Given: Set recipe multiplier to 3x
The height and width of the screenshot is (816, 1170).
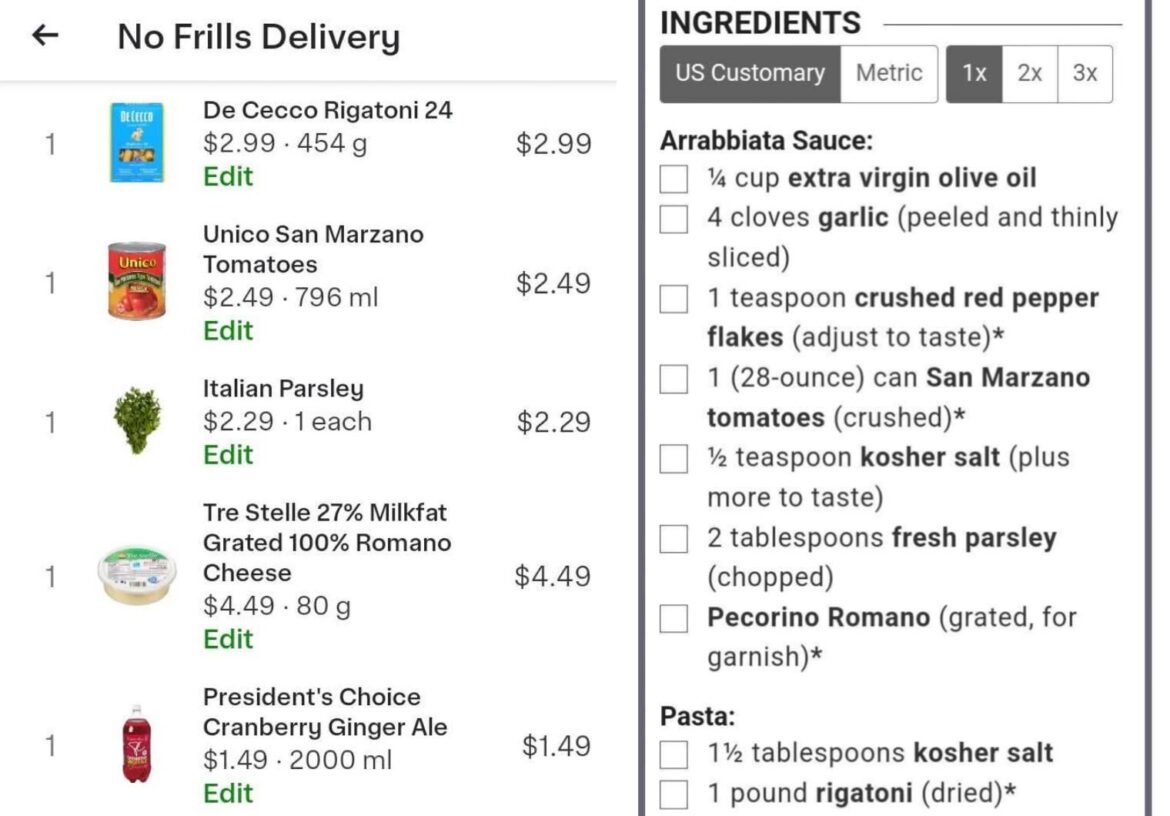Looking at the screenshot, I should click(x=1085, y=73).
